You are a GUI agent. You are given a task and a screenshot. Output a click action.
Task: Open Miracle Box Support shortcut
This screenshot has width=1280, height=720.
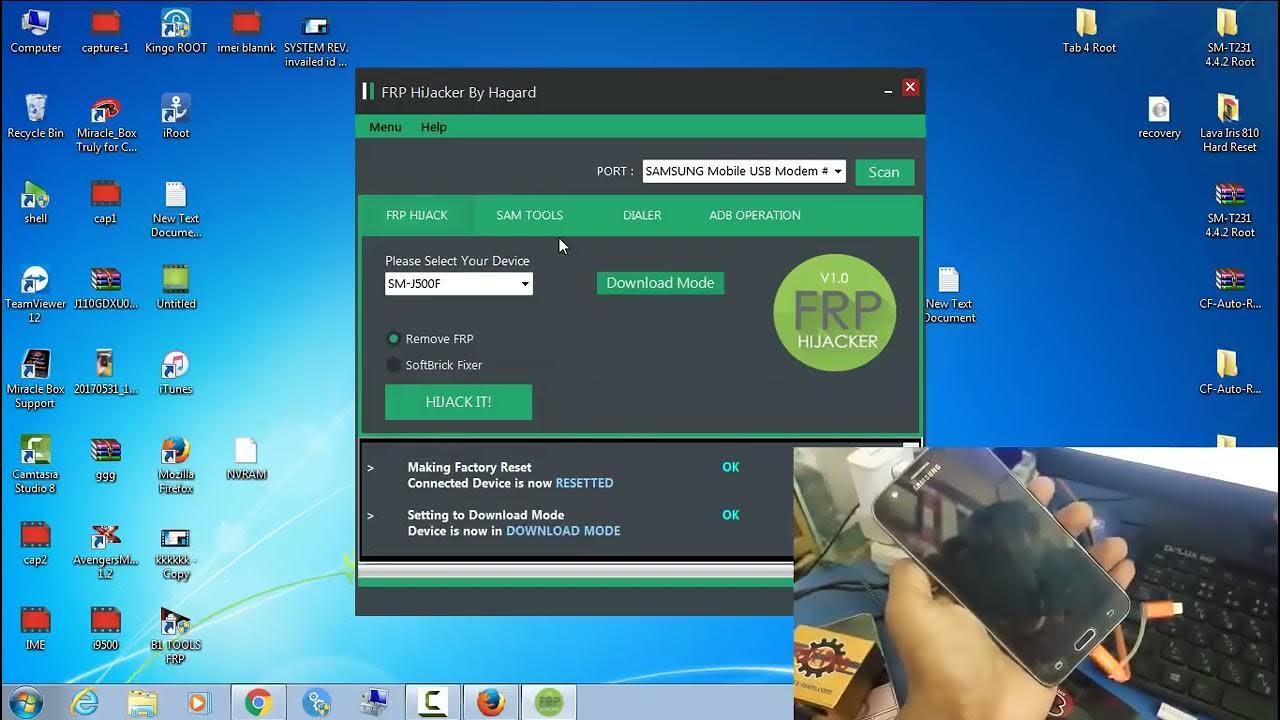pyautogui.click(x=35, y=379)
